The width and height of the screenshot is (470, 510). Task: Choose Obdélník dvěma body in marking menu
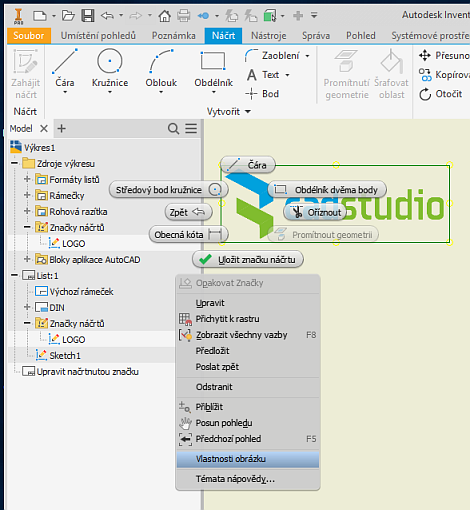(x=327, y=190)
